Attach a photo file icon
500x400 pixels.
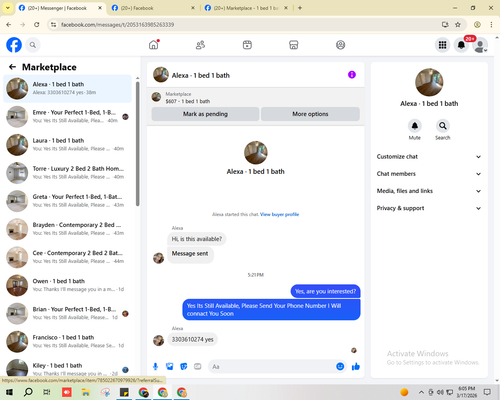click(170, 367)
